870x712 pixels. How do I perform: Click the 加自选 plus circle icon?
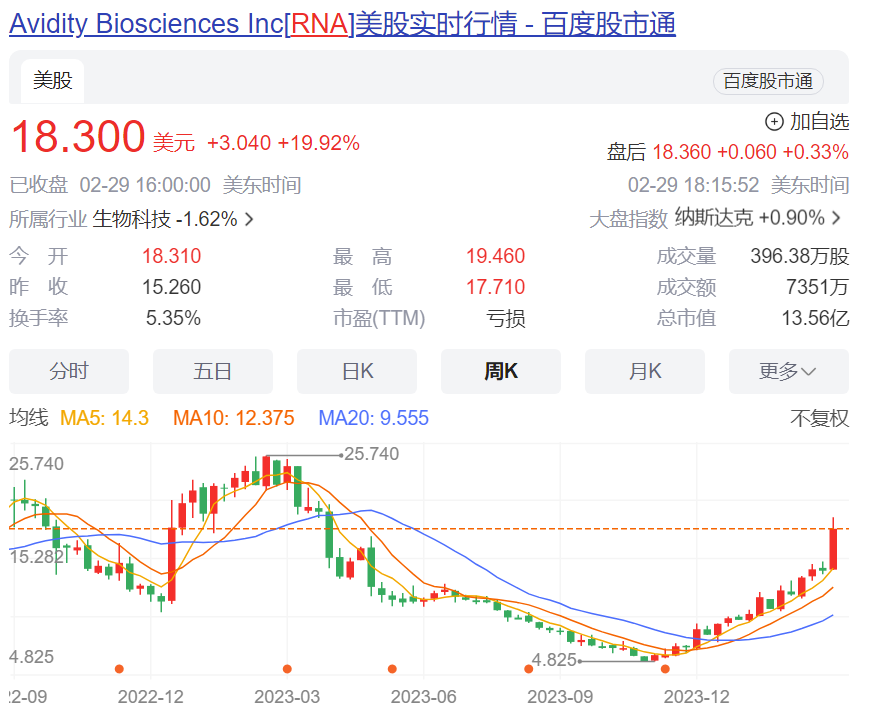(774, 122)
